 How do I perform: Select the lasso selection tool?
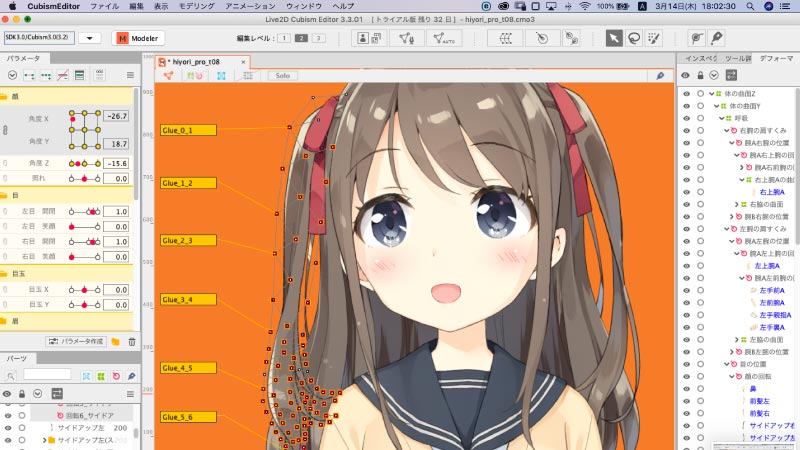tap(634, 38)
